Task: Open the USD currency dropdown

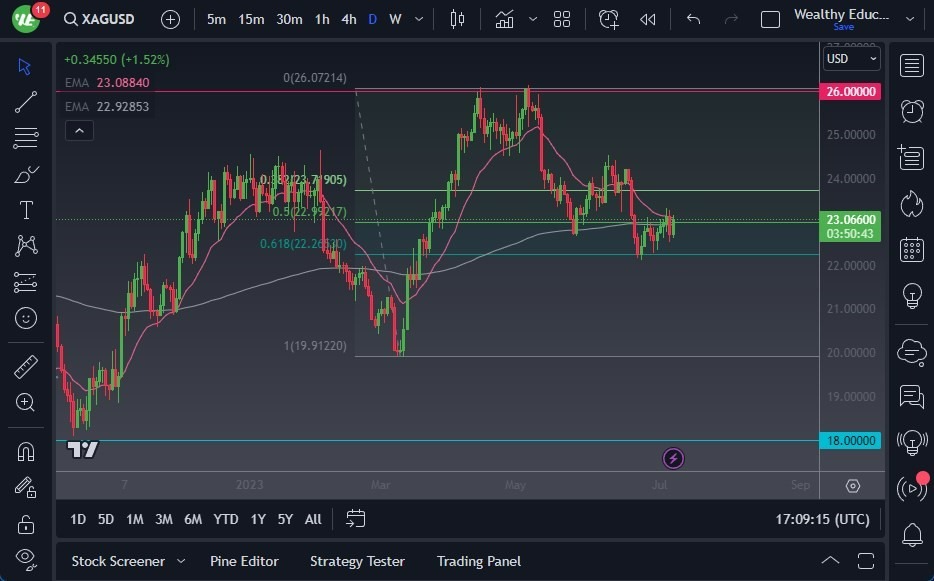Action: pyautogui.click(x=851, y=59)
